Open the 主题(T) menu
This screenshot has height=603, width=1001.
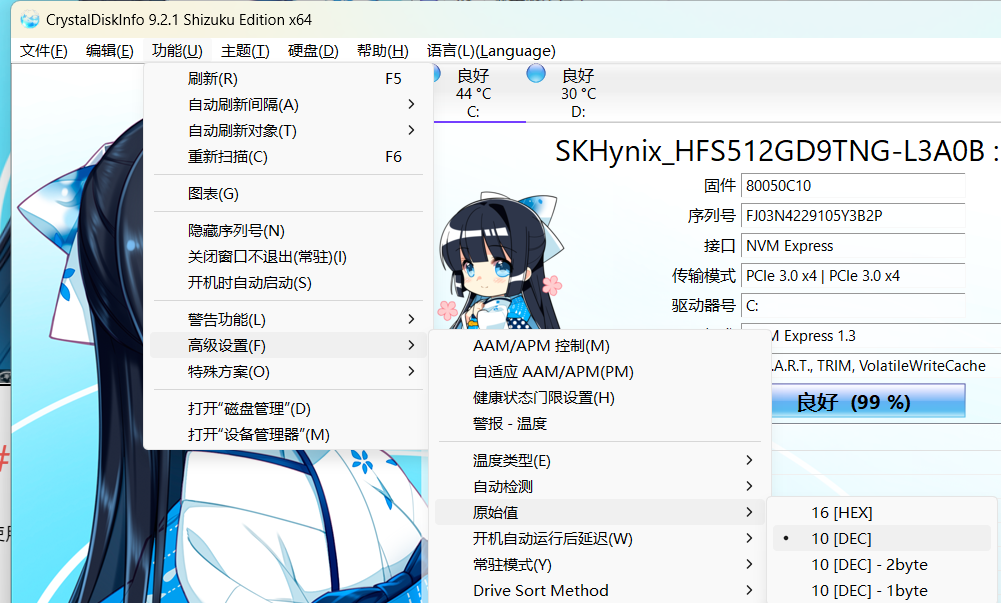(x=245, y=50)
